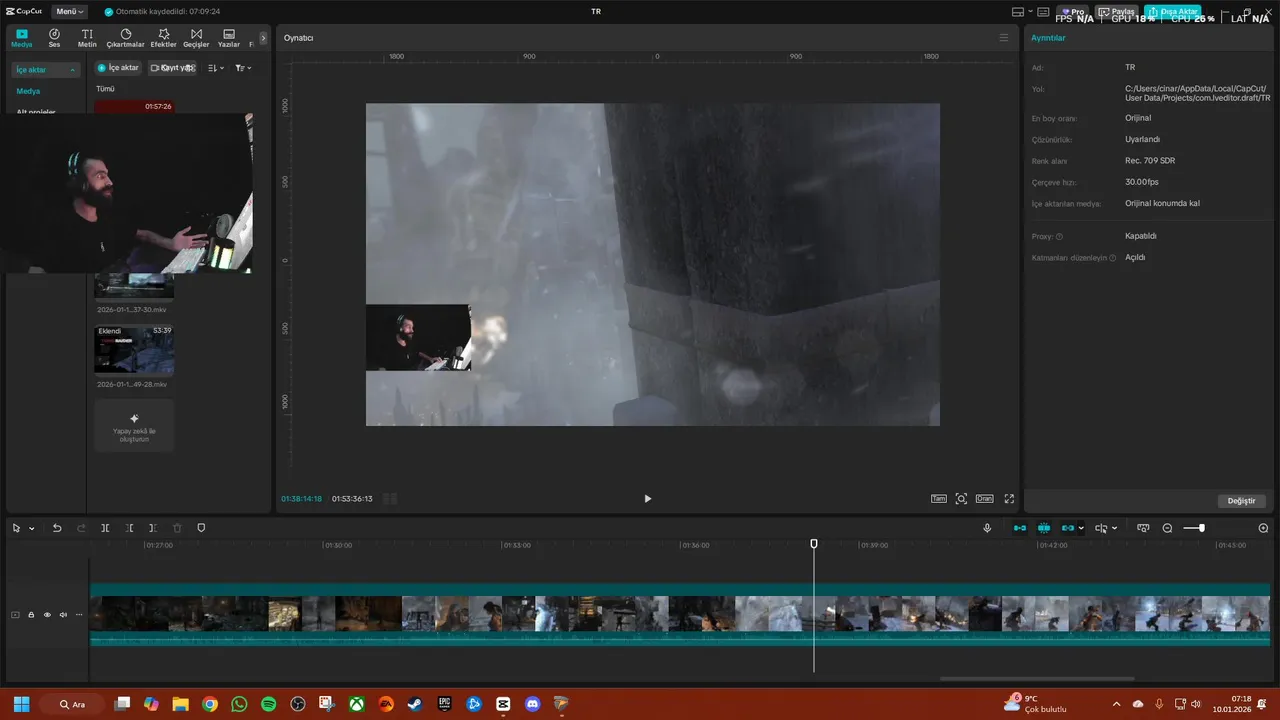
Task: Click Katmanları düzenleyin info icon
Action: 1112,258
